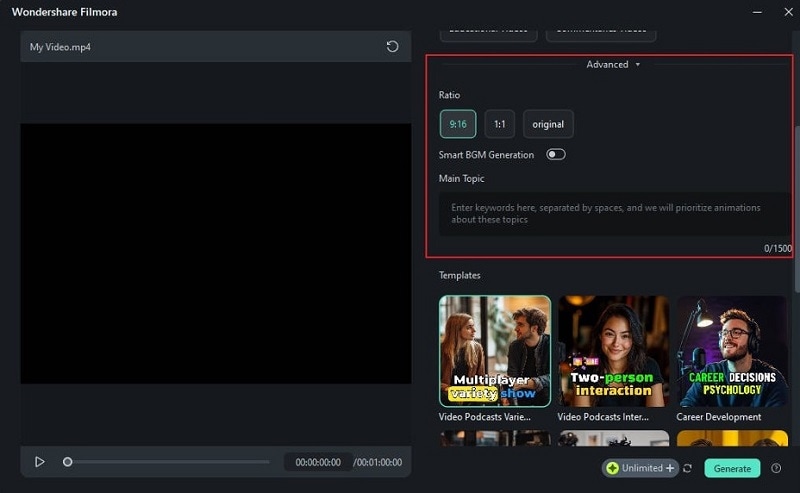Click the green coin icon beside Unlimited
The image size is (800, 493).
click(x=612, y=468)
